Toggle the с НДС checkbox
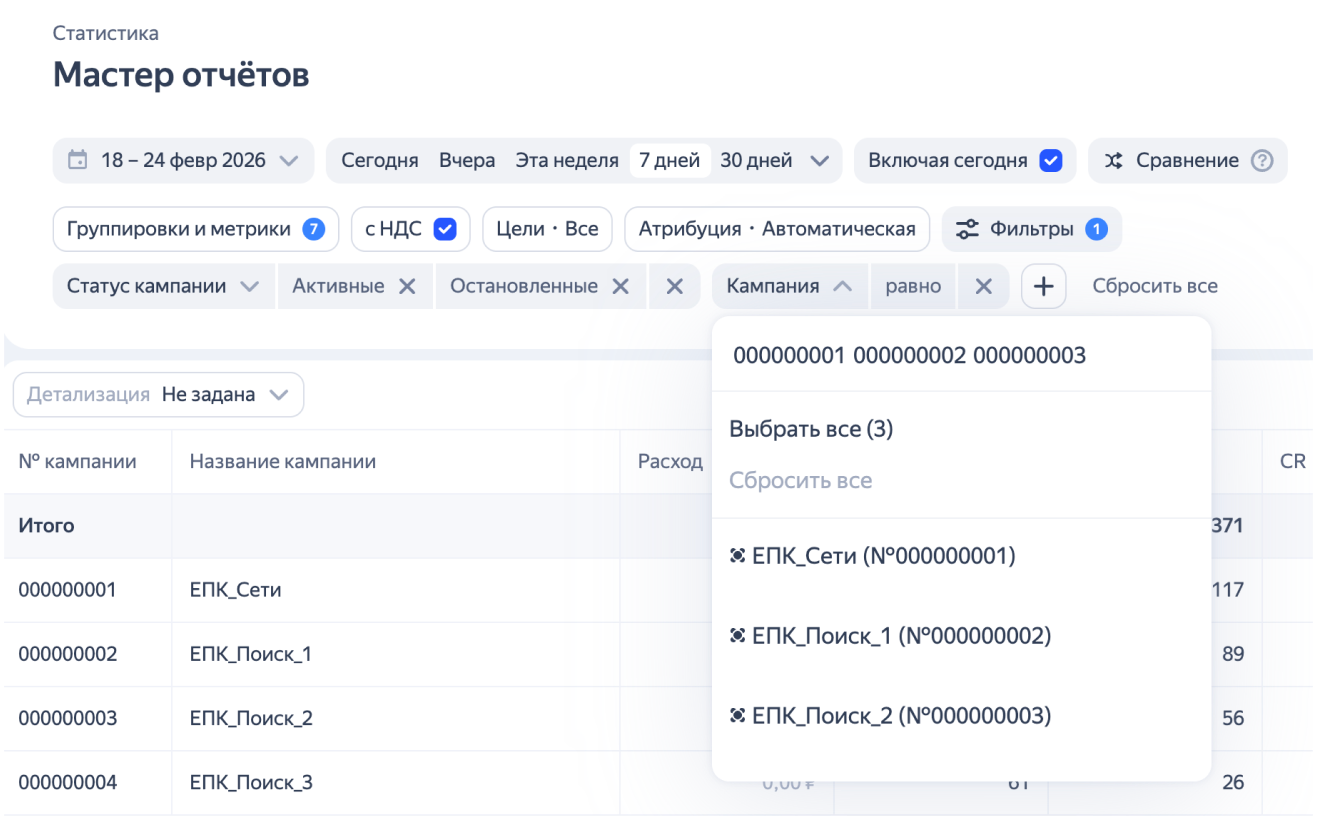The width and height of the screenshot is (1324, 816). click(x=445, y=229)
